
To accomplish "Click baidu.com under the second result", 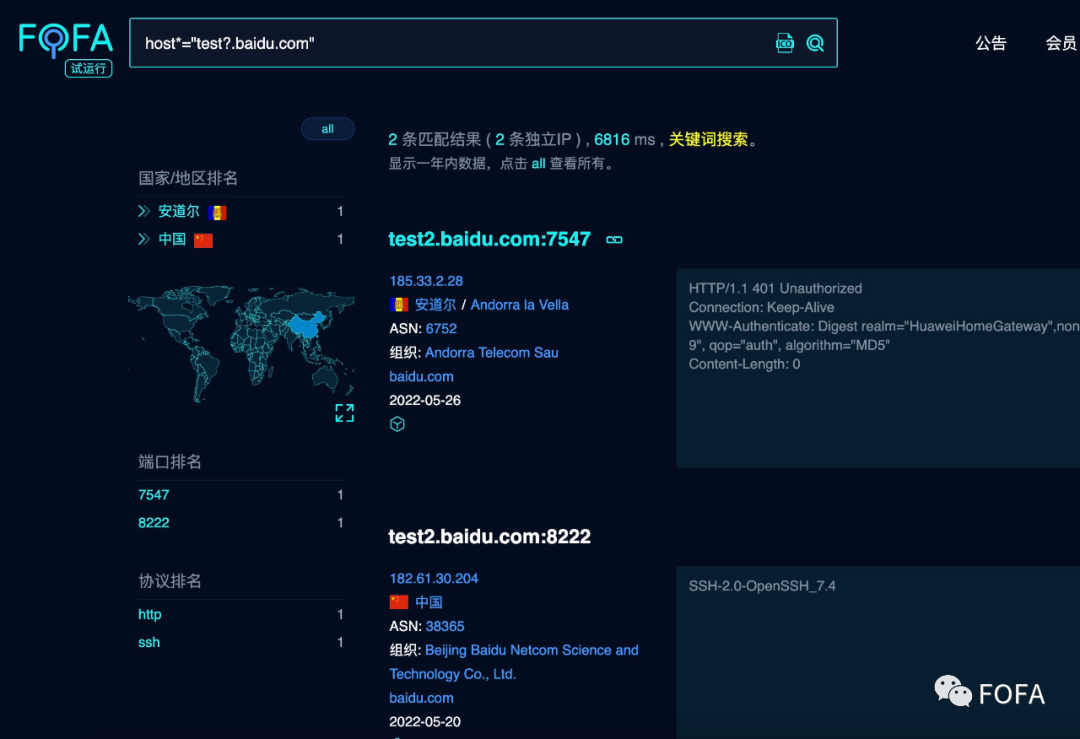I will [422, 698].
